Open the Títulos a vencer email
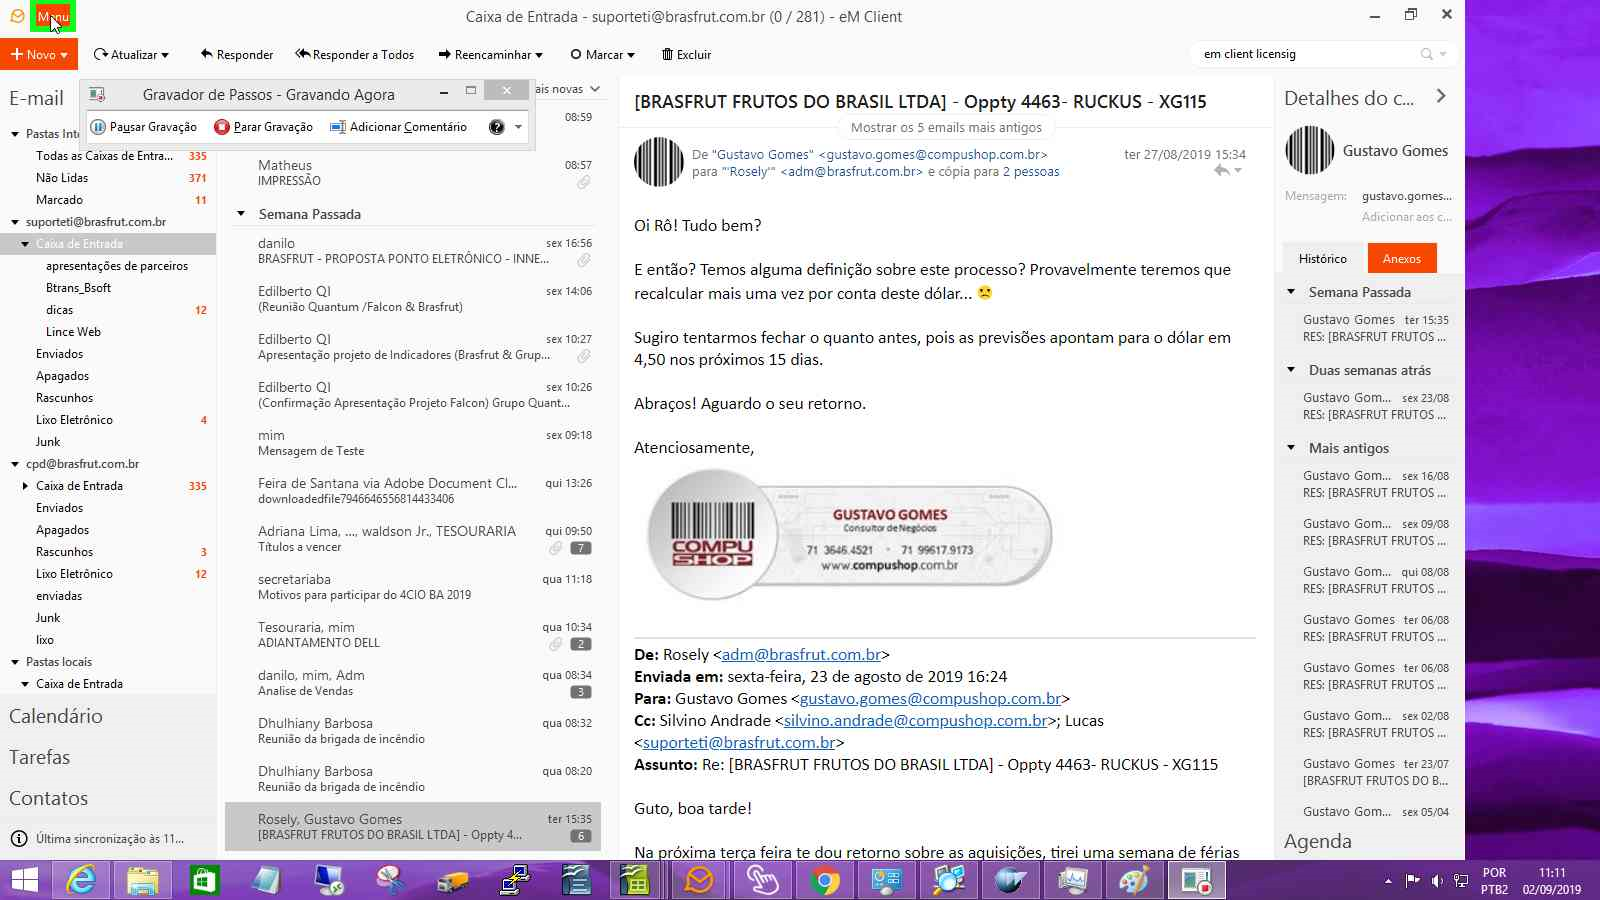 [x=413, y=539]
